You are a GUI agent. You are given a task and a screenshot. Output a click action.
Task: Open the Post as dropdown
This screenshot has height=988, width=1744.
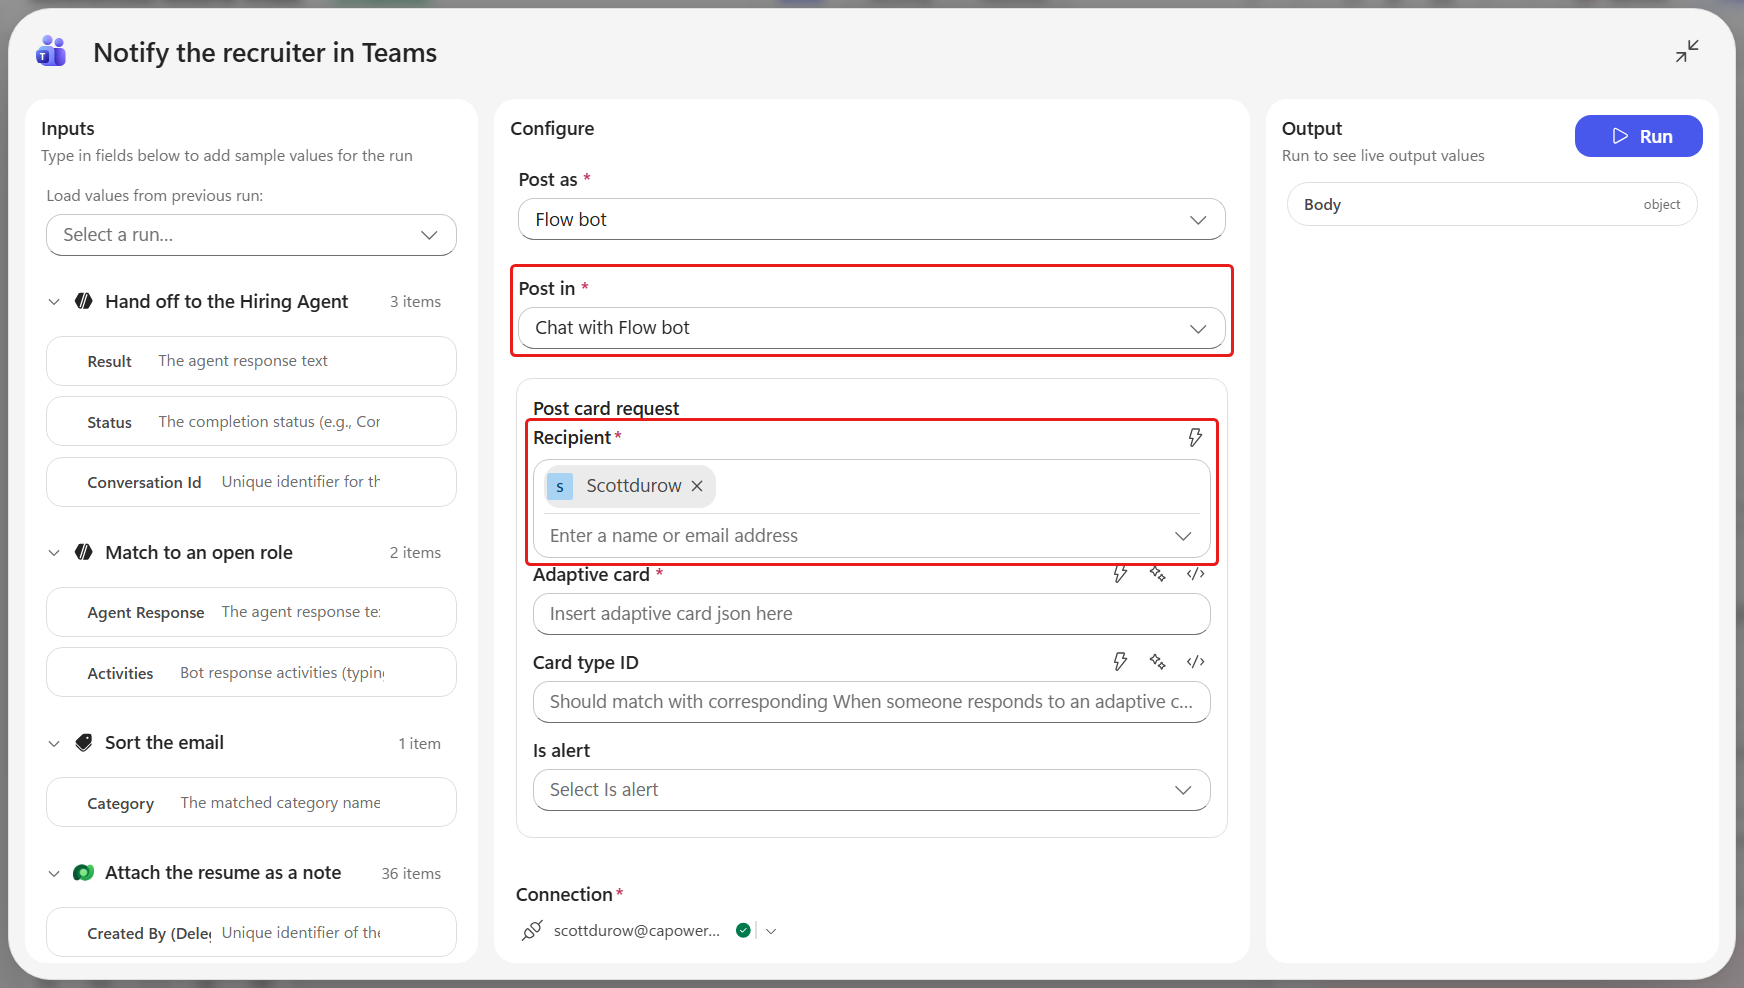[x=871, y=219]
